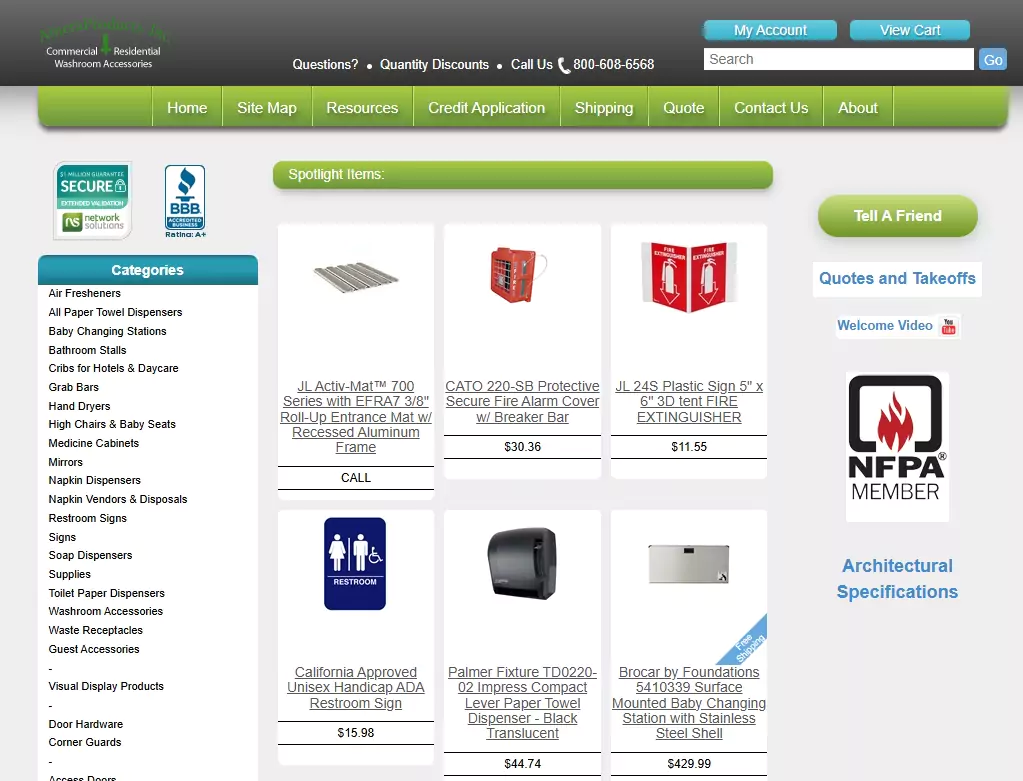1023x781 pixels.
Task: Open the Quote menu item
Action: click(x=684, y=108)
